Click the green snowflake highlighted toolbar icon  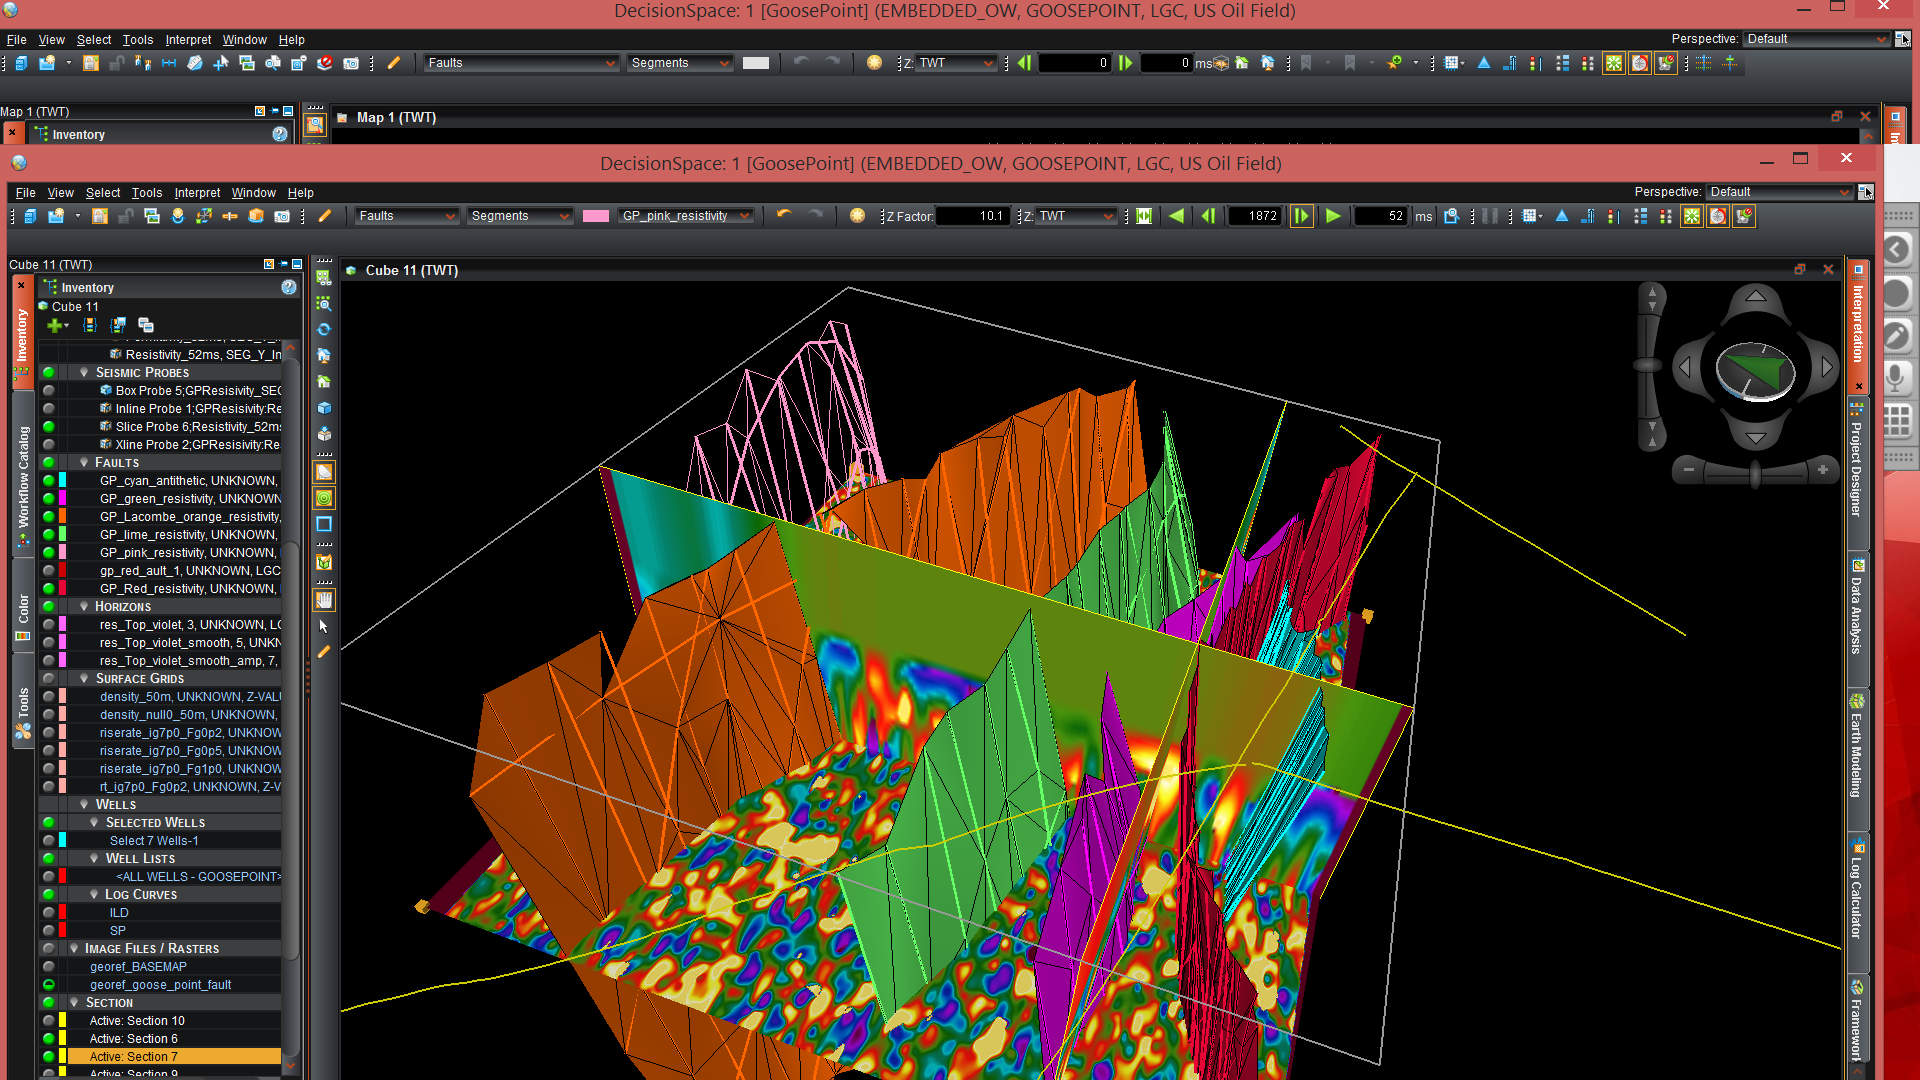[1692, 216]
